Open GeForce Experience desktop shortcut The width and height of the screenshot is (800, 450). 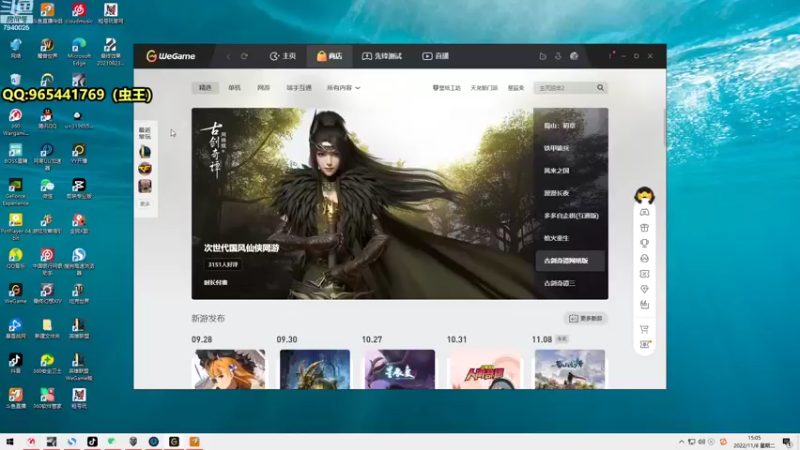pos(15,192)
